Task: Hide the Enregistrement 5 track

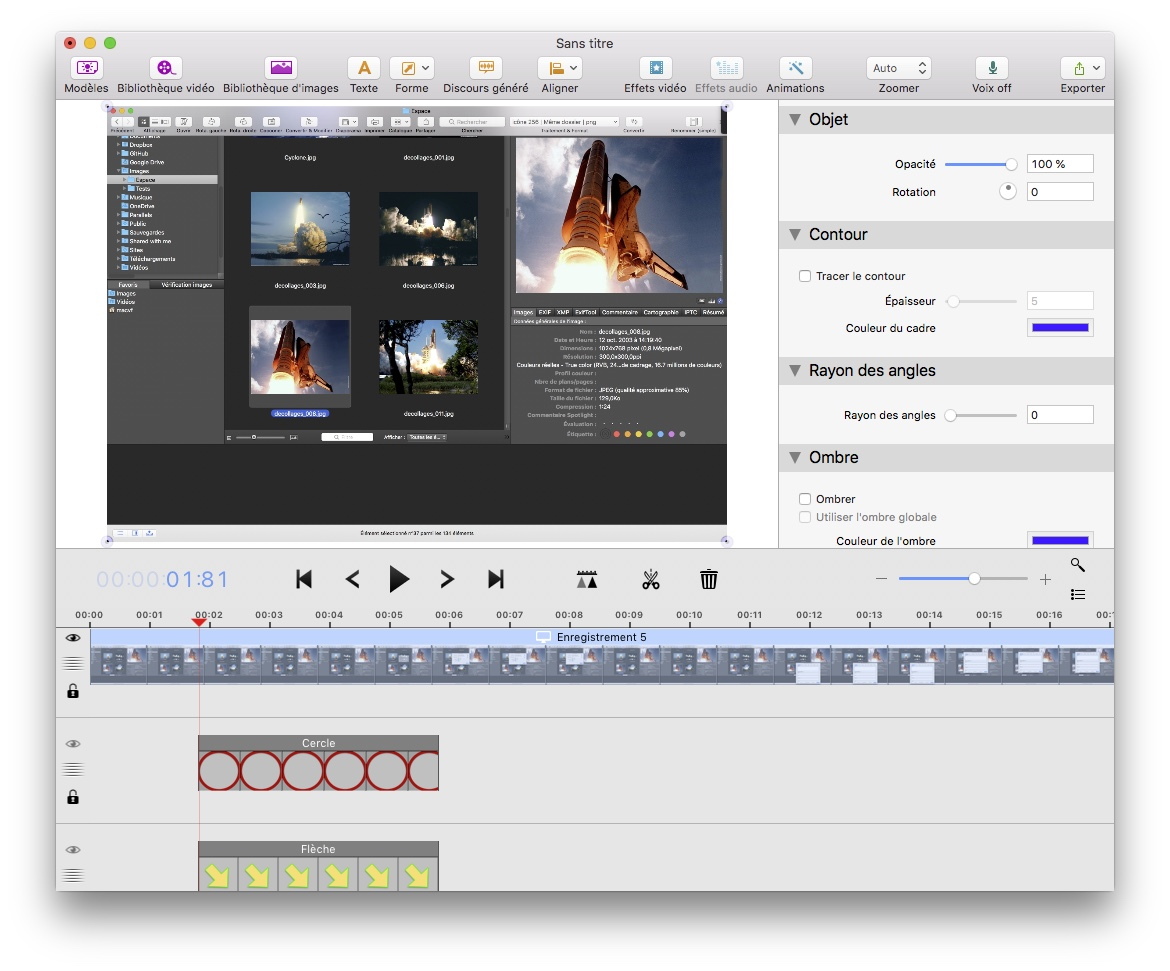Action: (73, 638)
